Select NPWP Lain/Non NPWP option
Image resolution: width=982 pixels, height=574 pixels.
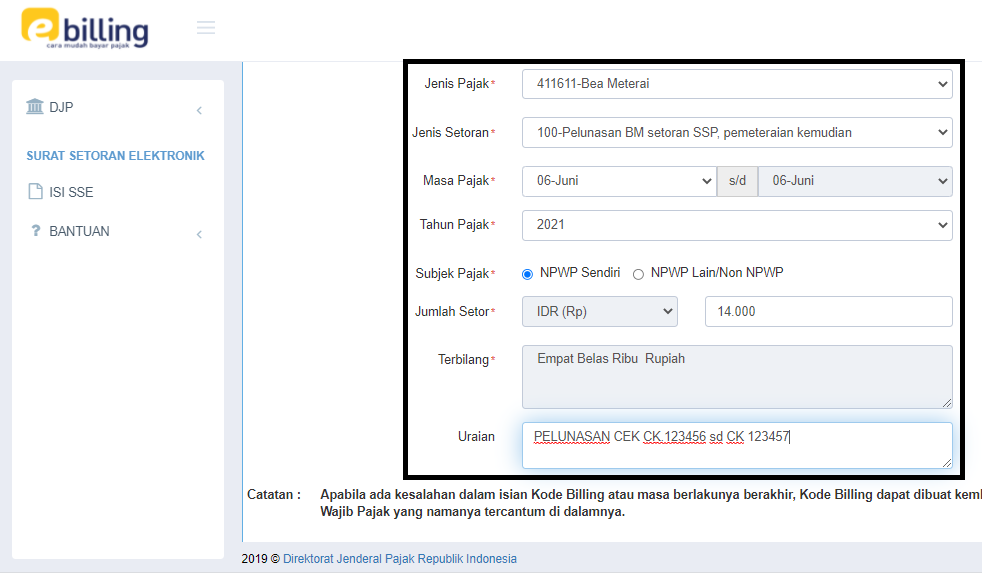coord(638,274)
